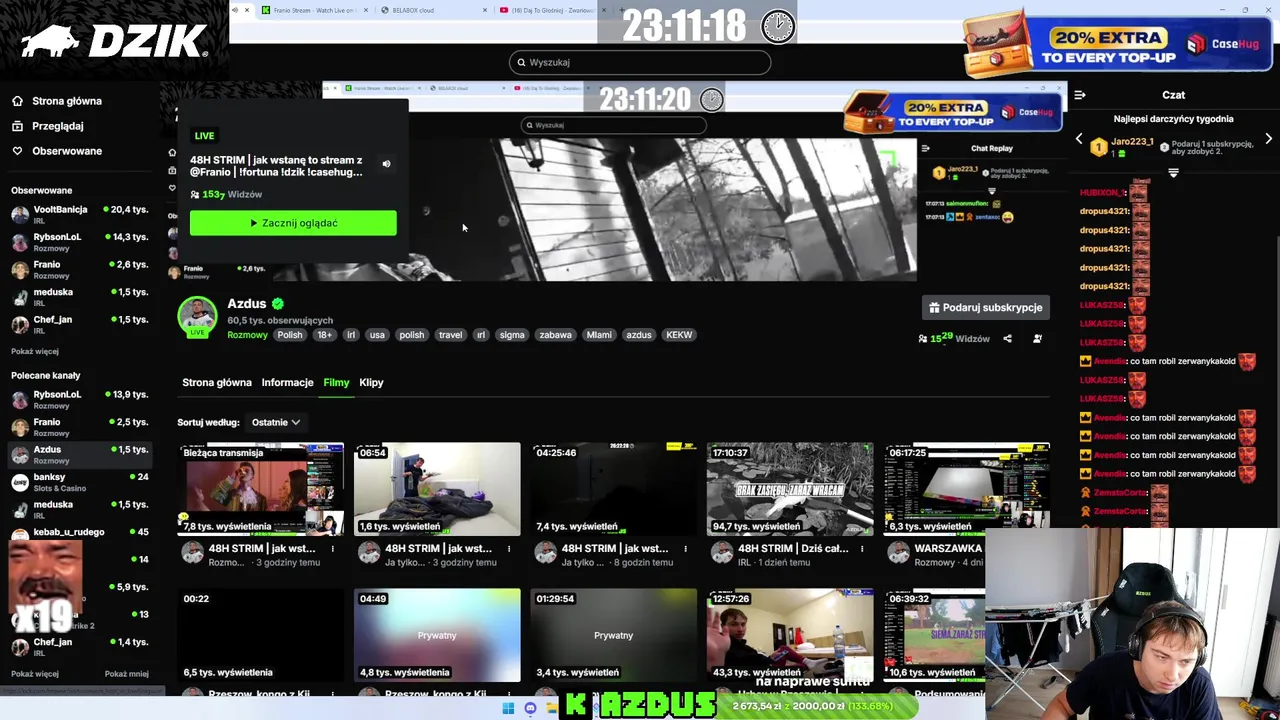Viewport: 1280px width, 720px height.
Task: Open banksy channel avatar in sidebar
Action: pyautogui.click(x=20, y=482)
